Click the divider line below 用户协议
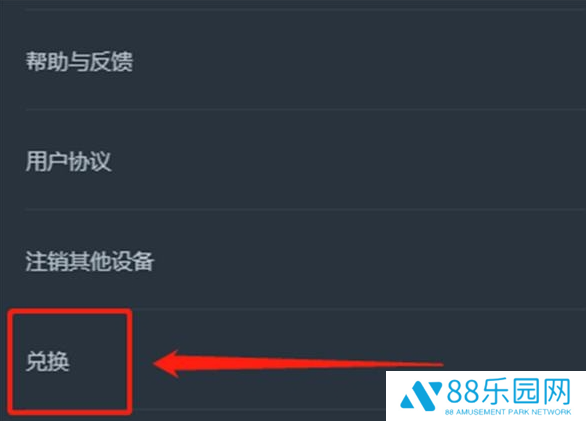Image resolution: width=586 pixels, height=421 pixels. coord(305,209)
